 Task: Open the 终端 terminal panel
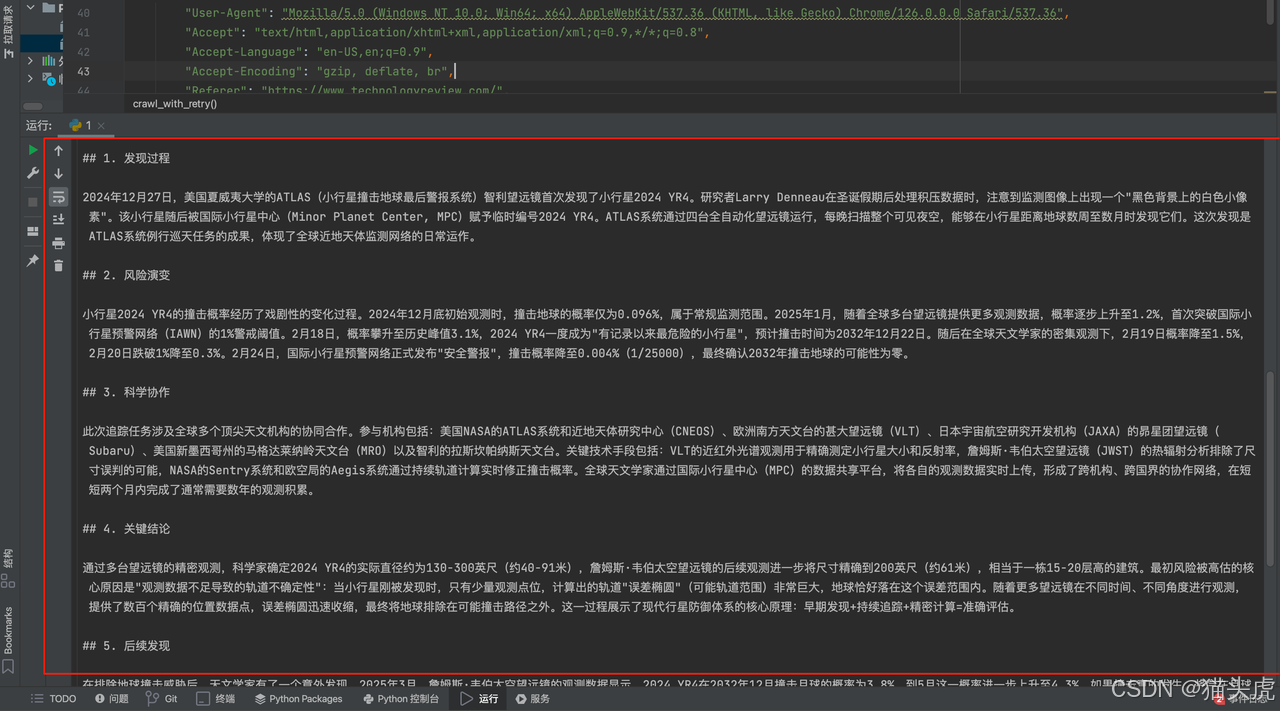(x=215, y=699)
